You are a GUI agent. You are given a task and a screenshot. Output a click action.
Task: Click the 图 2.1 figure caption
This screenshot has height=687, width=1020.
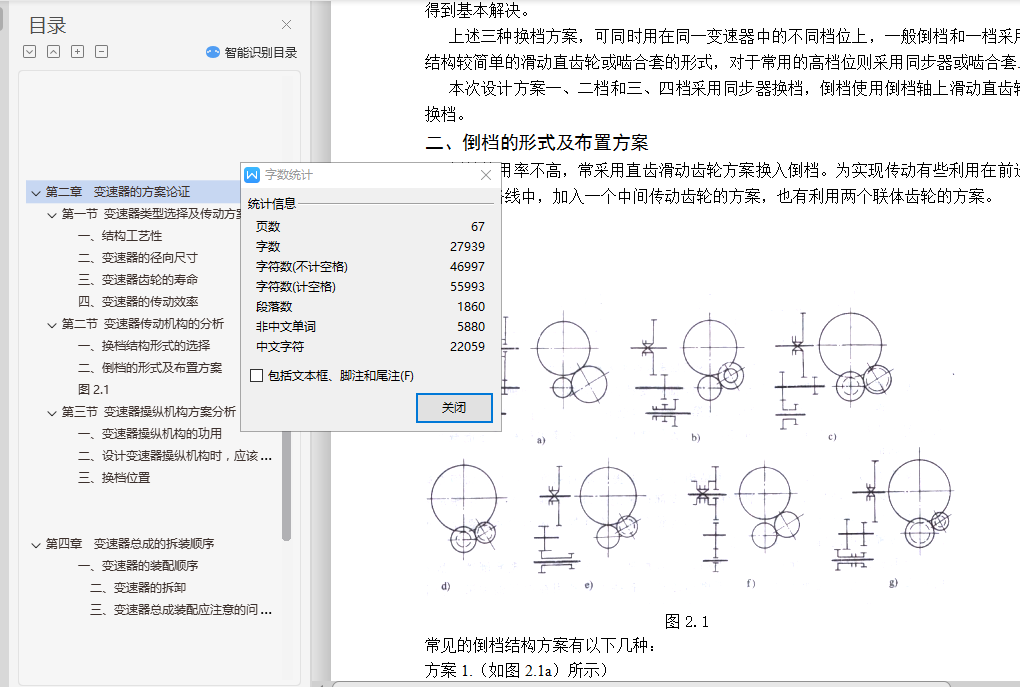[686, 621]
